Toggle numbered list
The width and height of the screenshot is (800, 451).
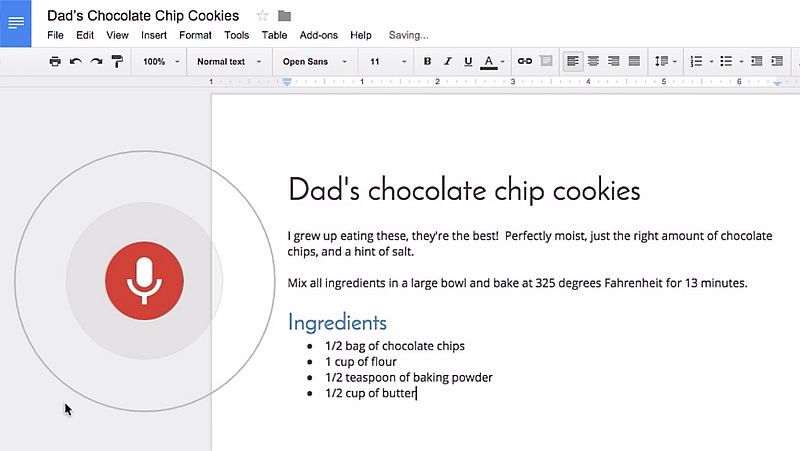tap(696, 61)
